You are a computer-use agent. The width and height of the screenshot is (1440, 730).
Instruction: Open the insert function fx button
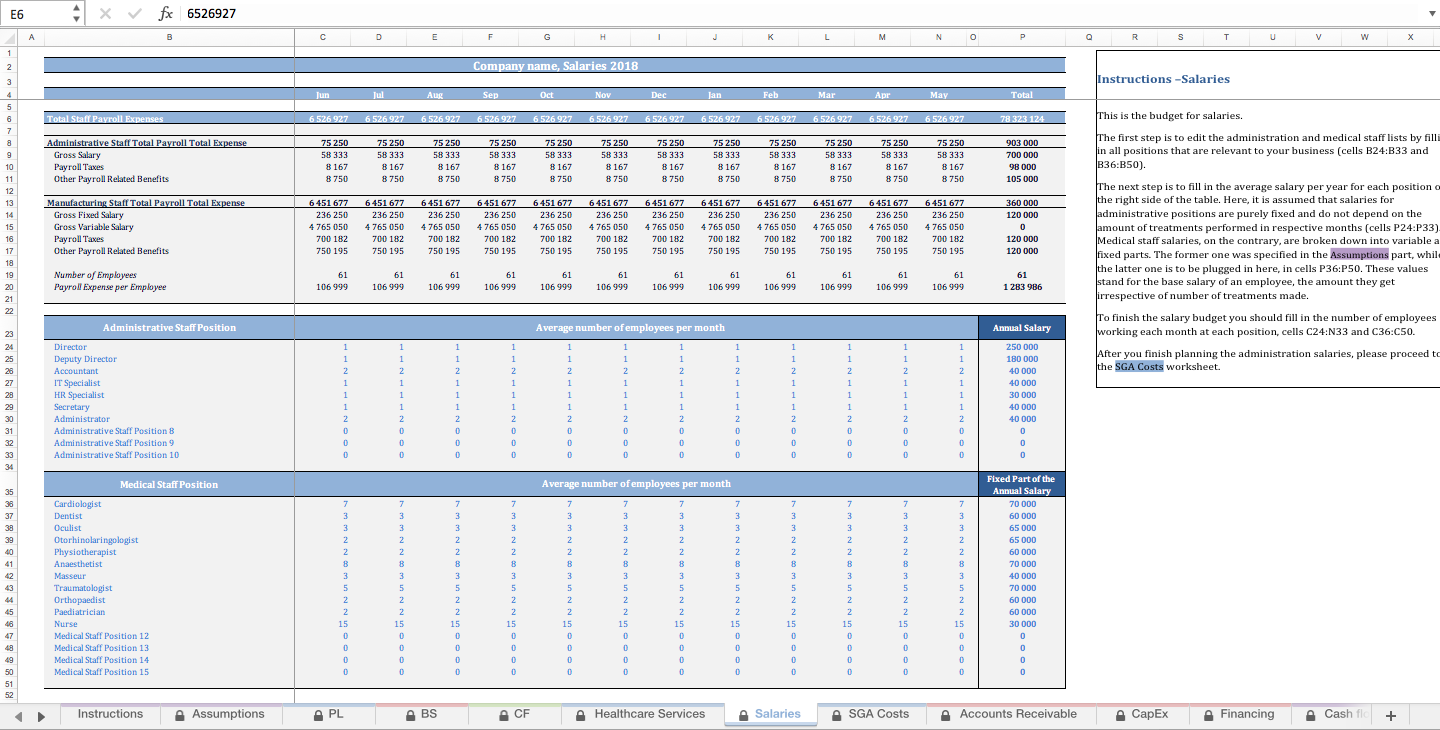pyautogui.click(x=166, y=14)
